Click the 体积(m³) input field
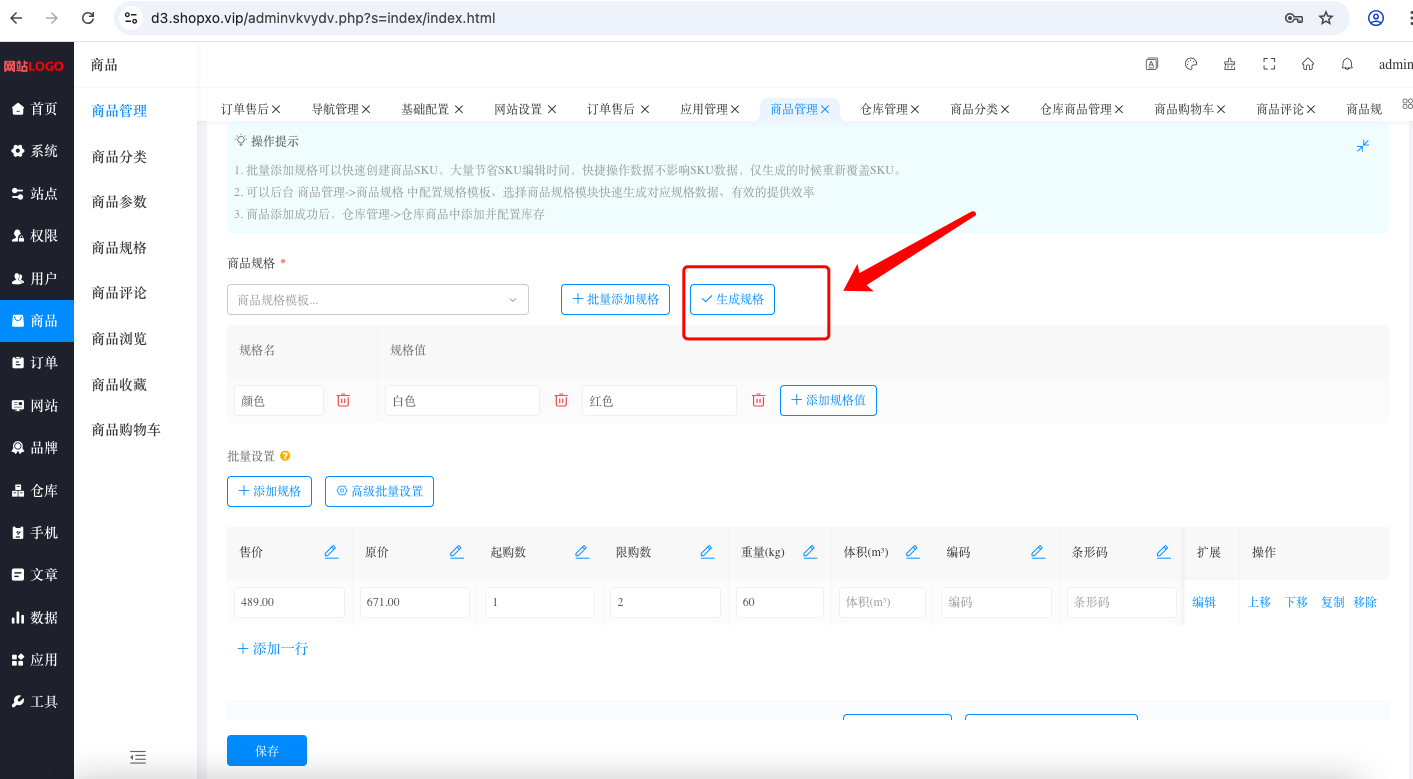Viewport: 1413px width, 779px height. [x=882, y=602]
